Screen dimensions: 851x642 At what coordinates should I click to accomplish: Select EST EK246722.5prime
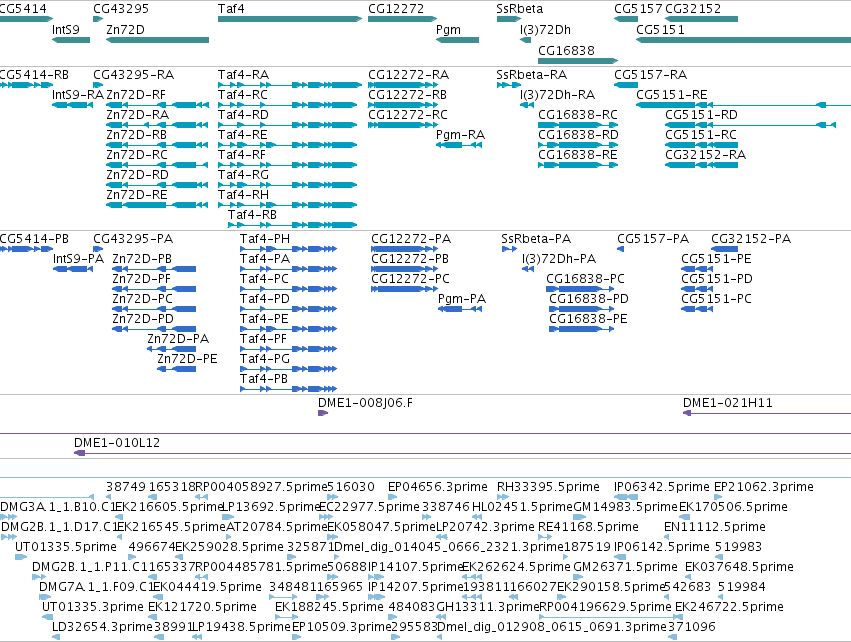click(x=678, y=616)
